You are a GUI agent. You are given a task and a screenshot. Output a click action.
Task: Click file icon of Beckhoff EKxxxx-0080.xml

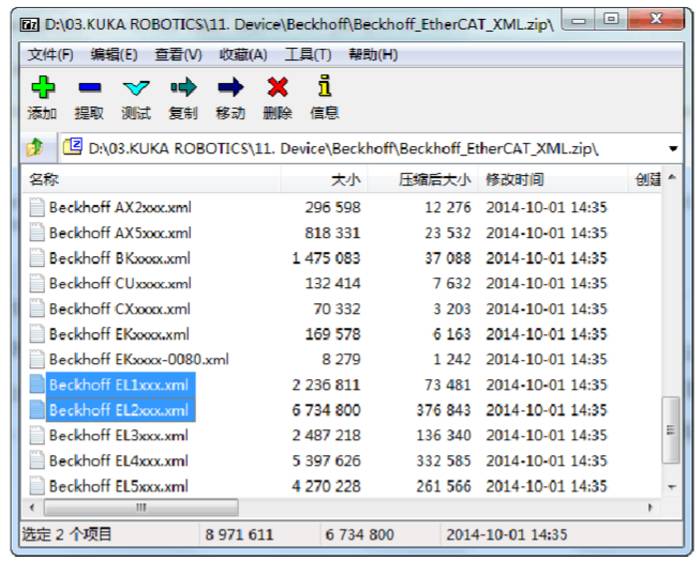pos(37,359)
